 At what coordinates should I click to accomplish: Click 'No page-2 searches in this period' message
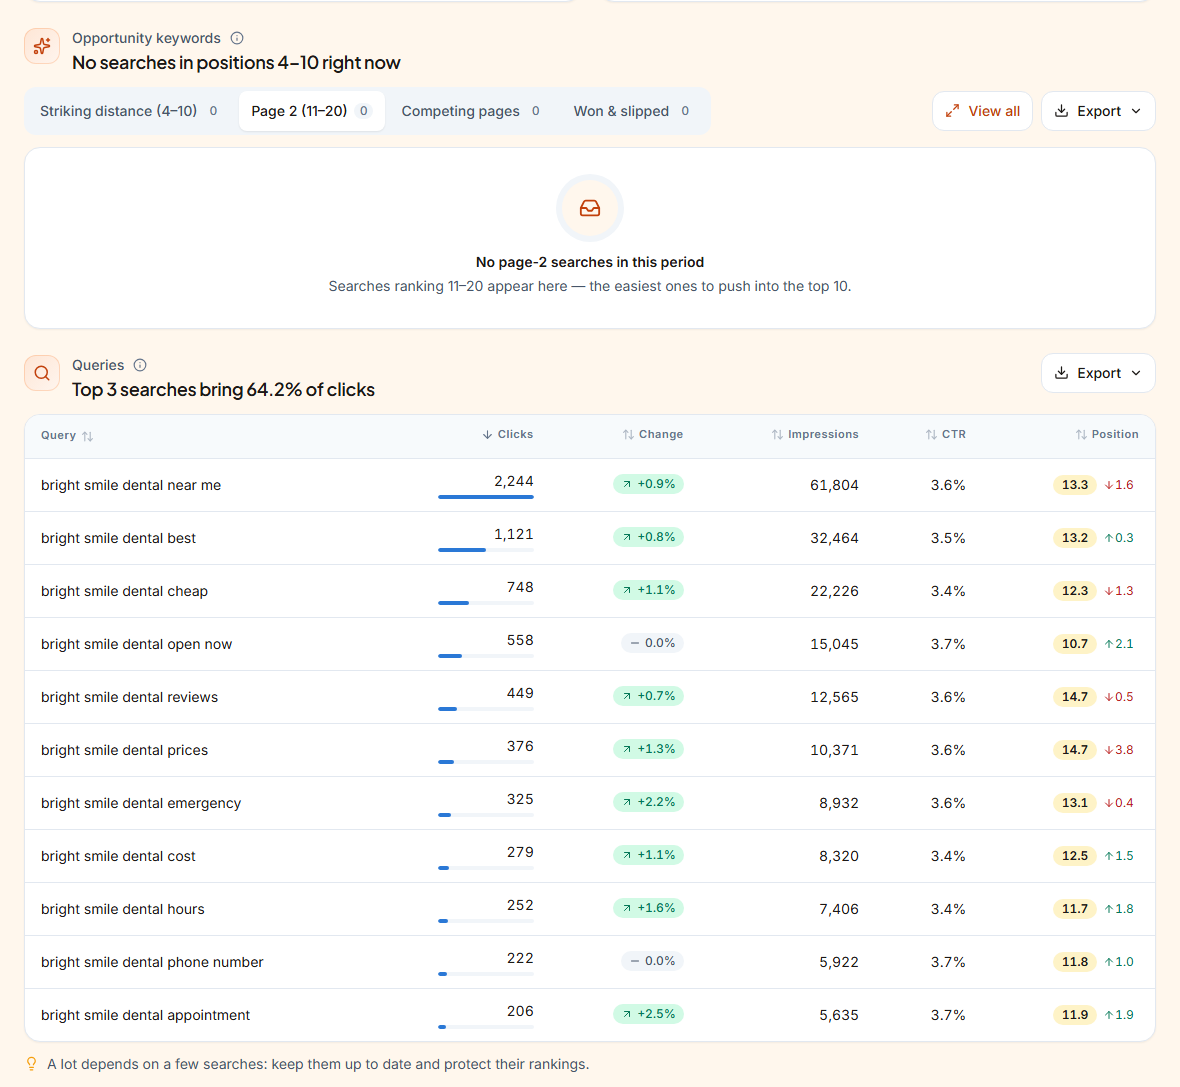590,262
